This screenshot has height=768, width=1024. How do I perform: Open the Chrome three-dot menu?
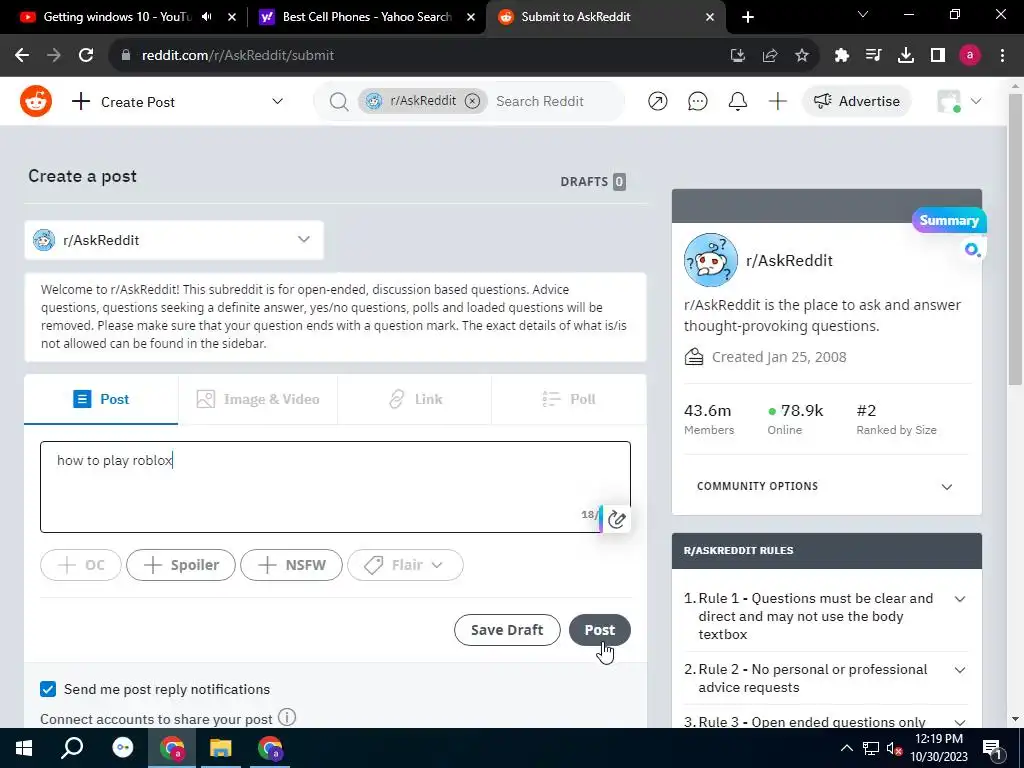coord(1002,56)
